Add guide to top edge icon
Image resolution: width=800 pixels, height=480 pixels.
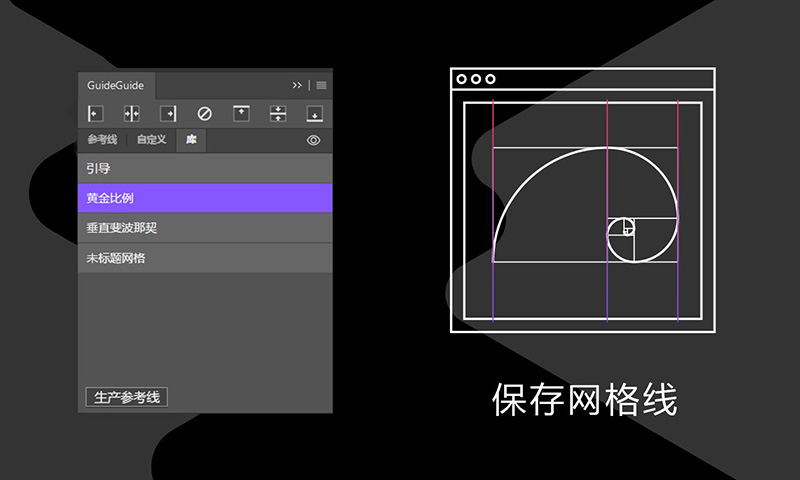(241, 113)
